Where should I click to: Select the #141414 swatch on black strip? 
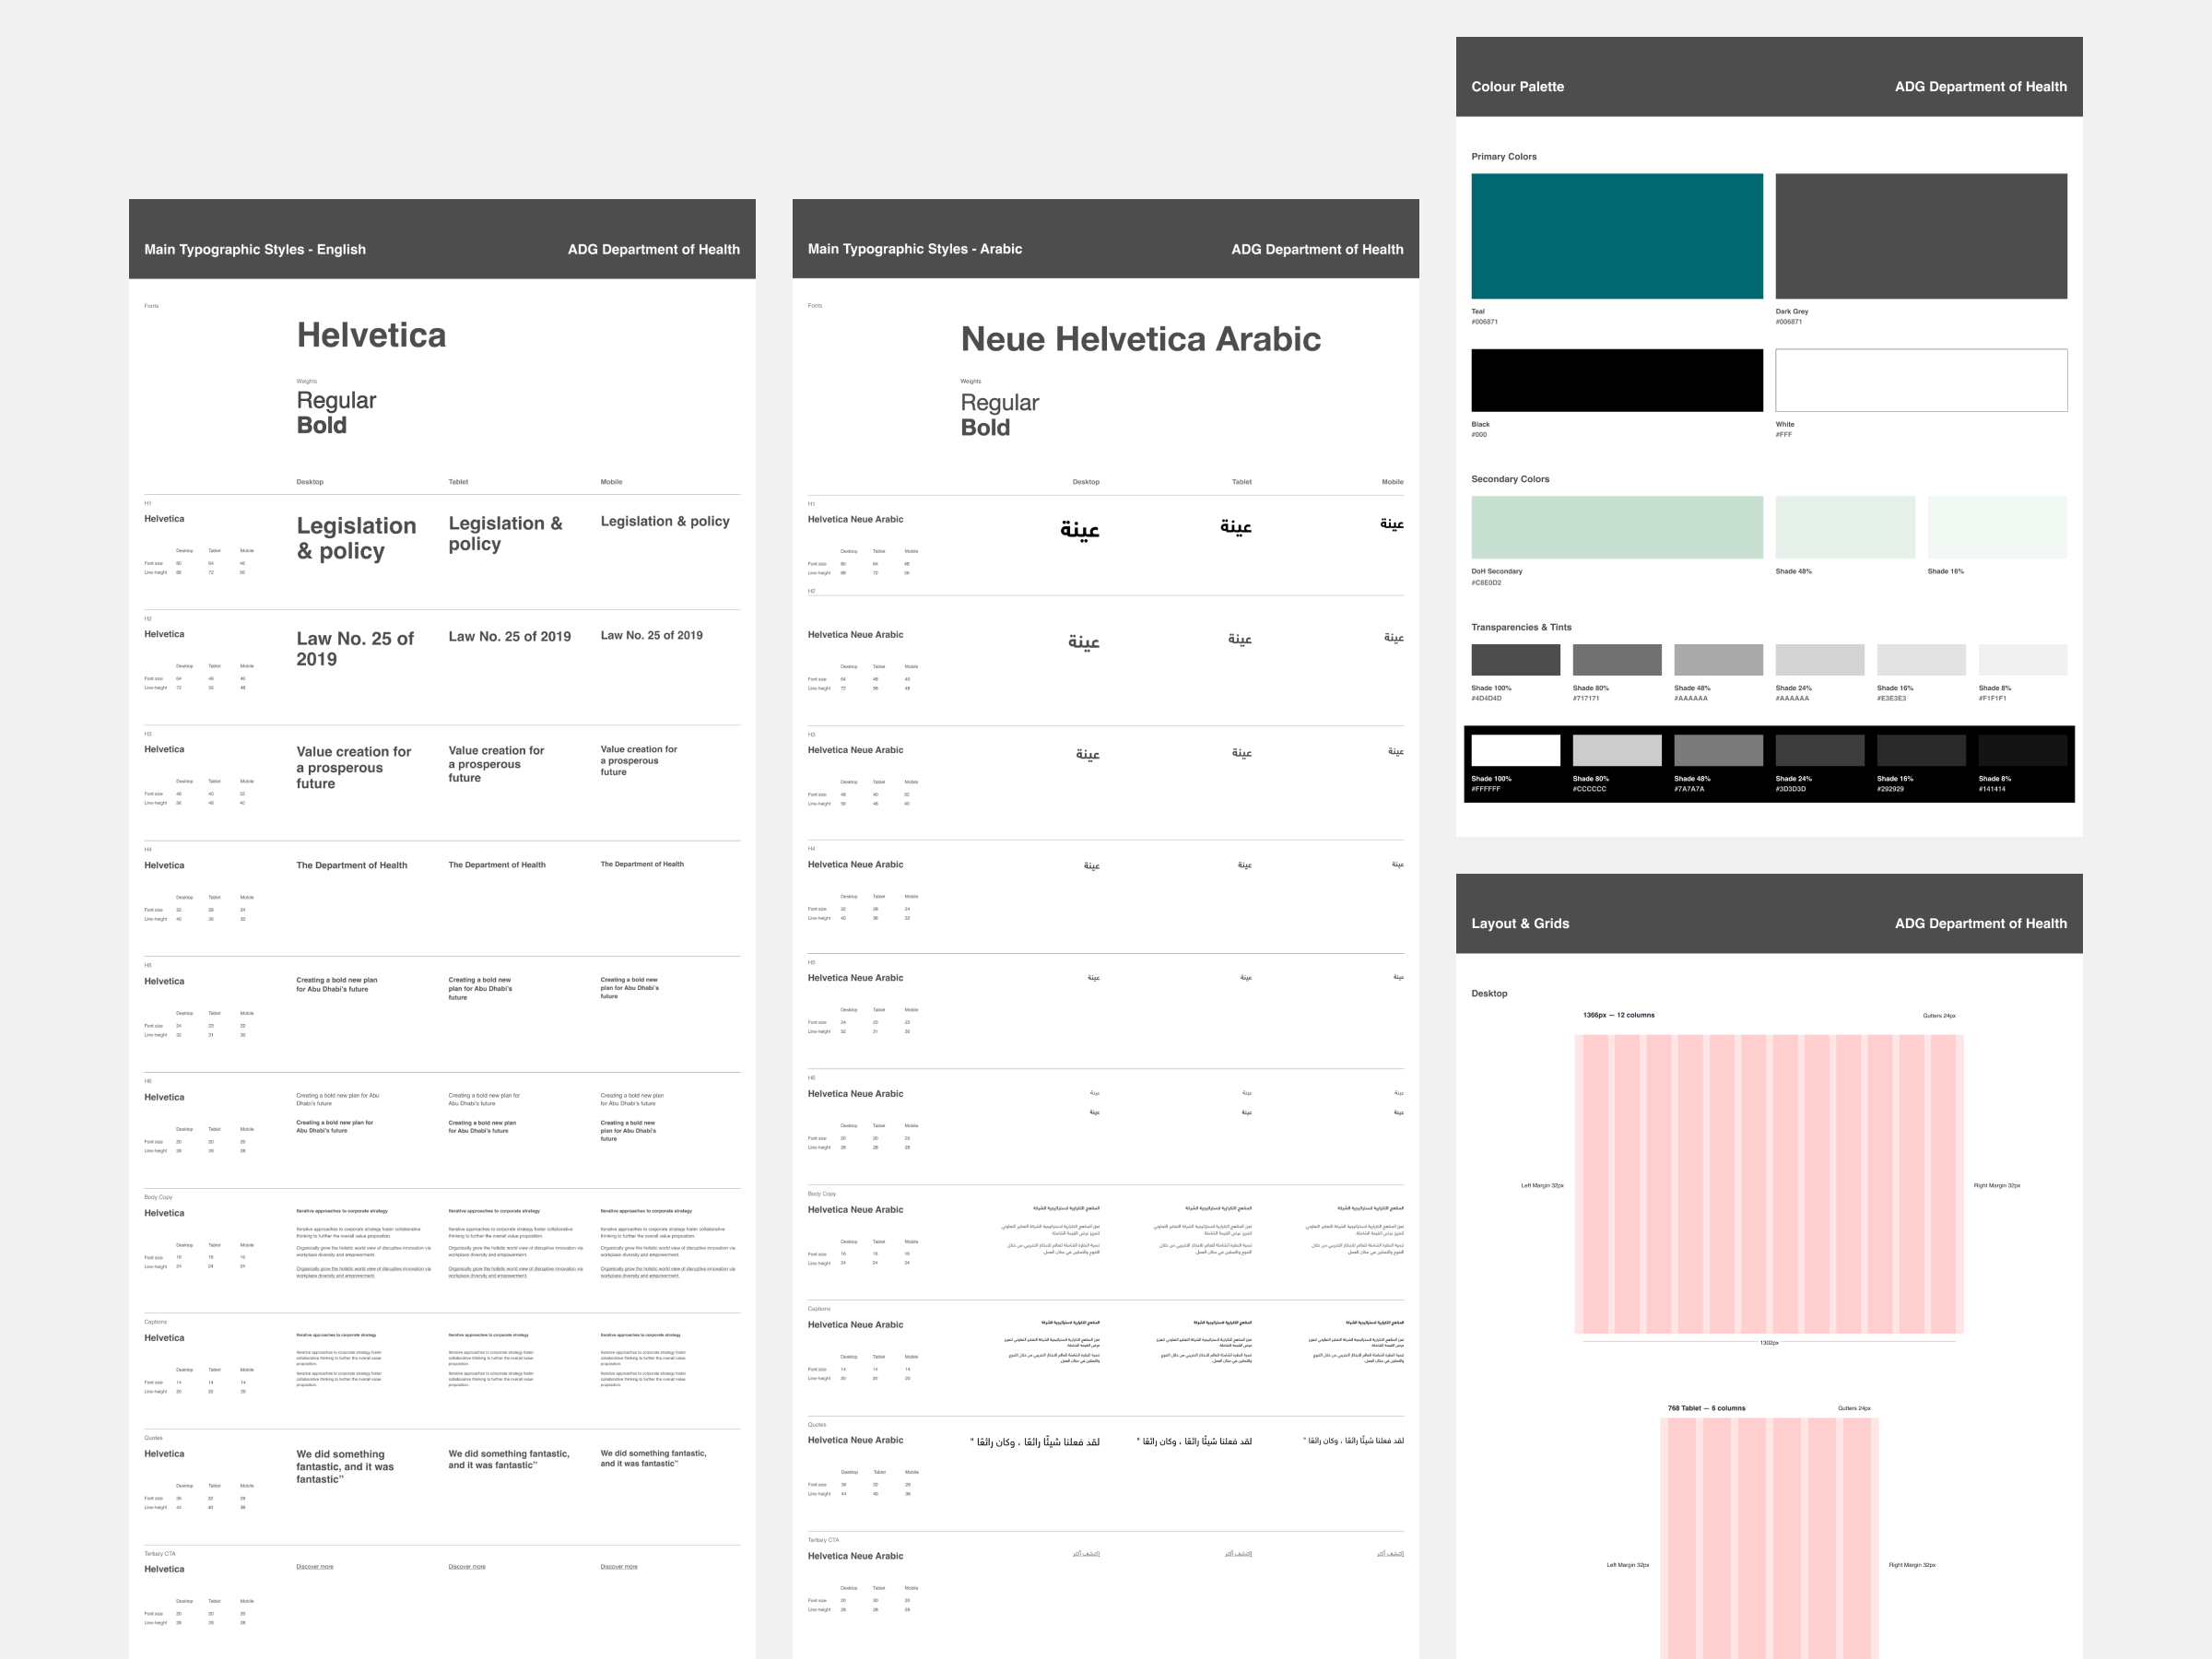pyautogui.click(x=2022, y=750)
